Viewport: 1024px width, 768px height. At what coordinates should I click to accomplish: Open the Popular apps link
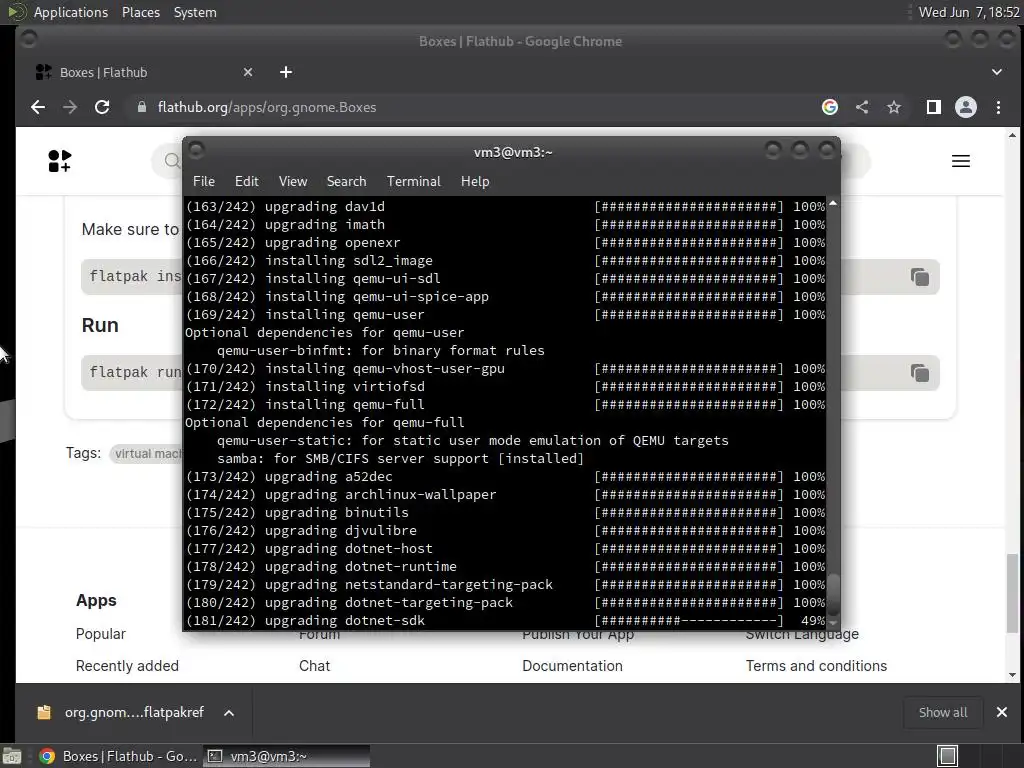tap(101, 634)
